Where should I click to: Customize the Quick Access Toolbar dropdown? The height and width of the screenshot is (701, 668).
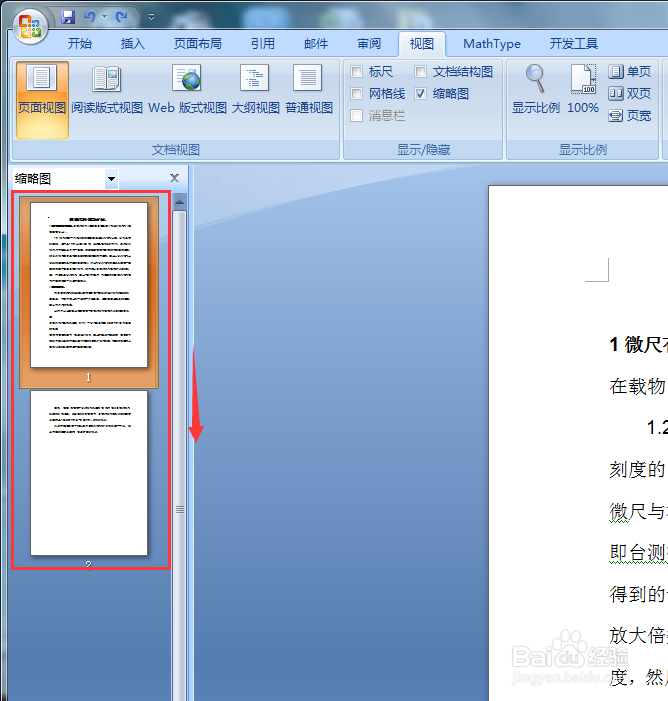point(152,17)
